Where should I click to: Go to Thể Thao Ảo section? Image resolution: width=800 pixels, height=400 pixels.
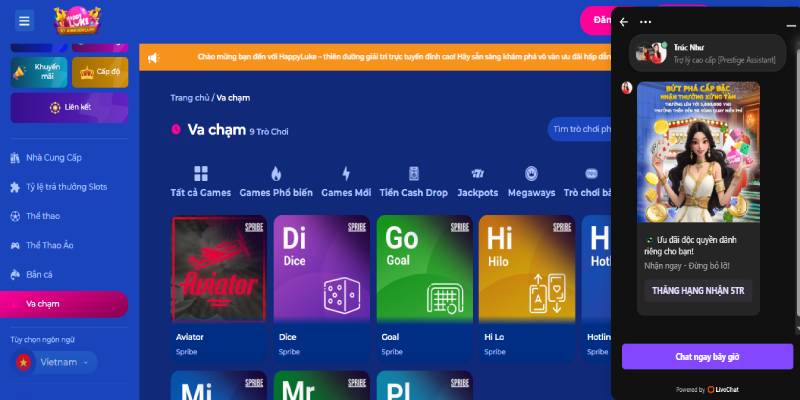coord(49,245)
